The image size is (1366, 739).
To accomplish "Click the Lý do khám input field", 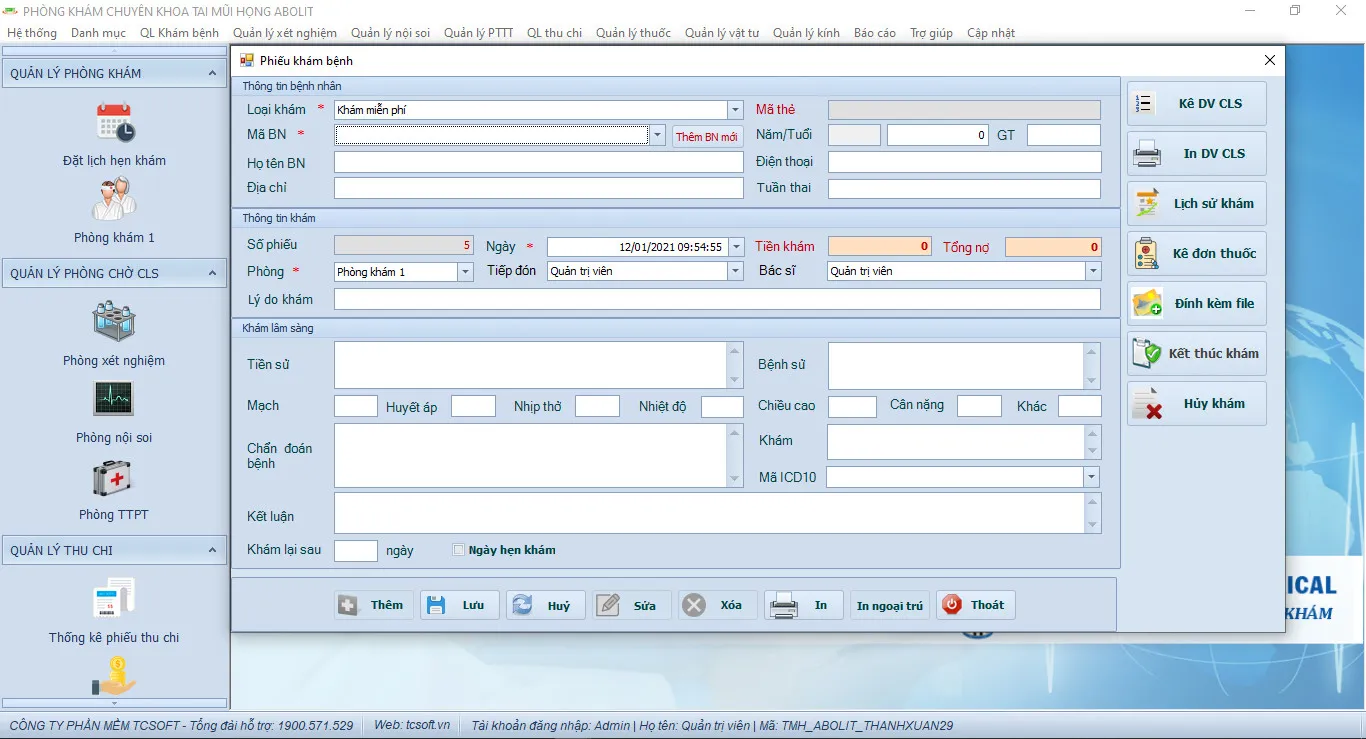I will pos(716,299).
